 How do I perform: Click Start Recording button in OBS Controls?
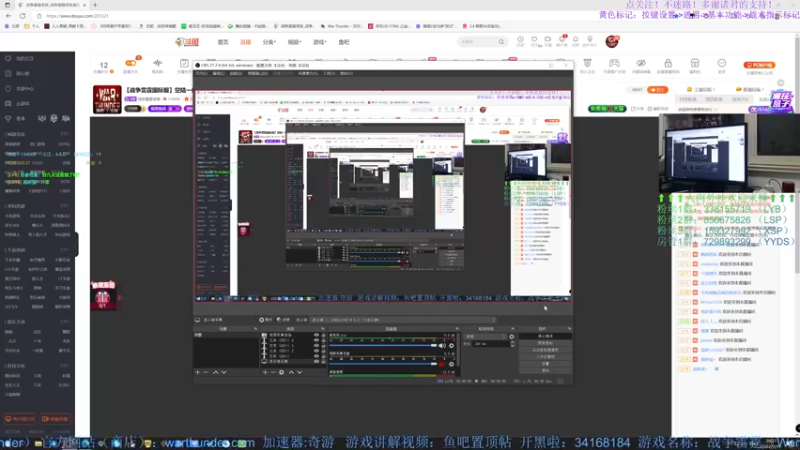pyautogui.click(x=545, y=343)
